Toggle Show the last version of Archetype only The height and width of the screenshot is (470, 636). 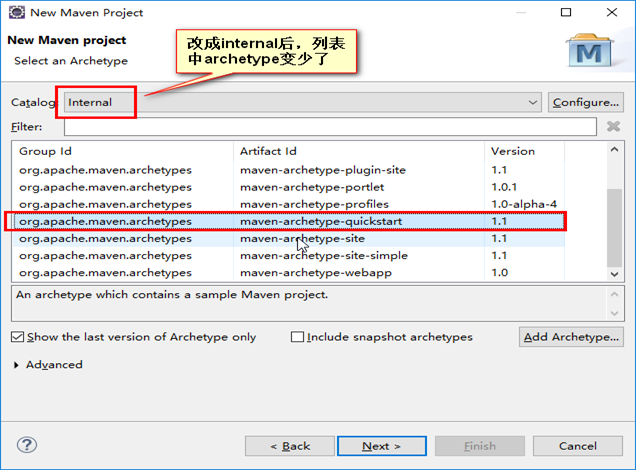tap(17, 337)
